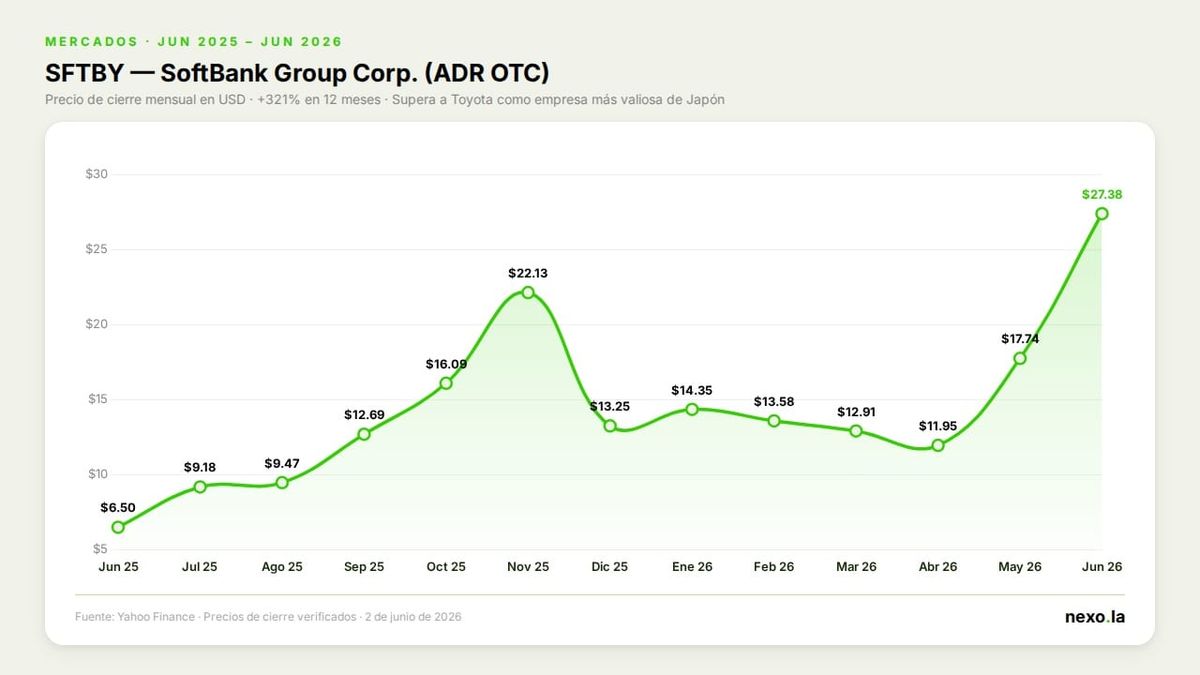Click the May 26 data point marker
Viewport: 1200px width, 675px height.
[1020, 358]
